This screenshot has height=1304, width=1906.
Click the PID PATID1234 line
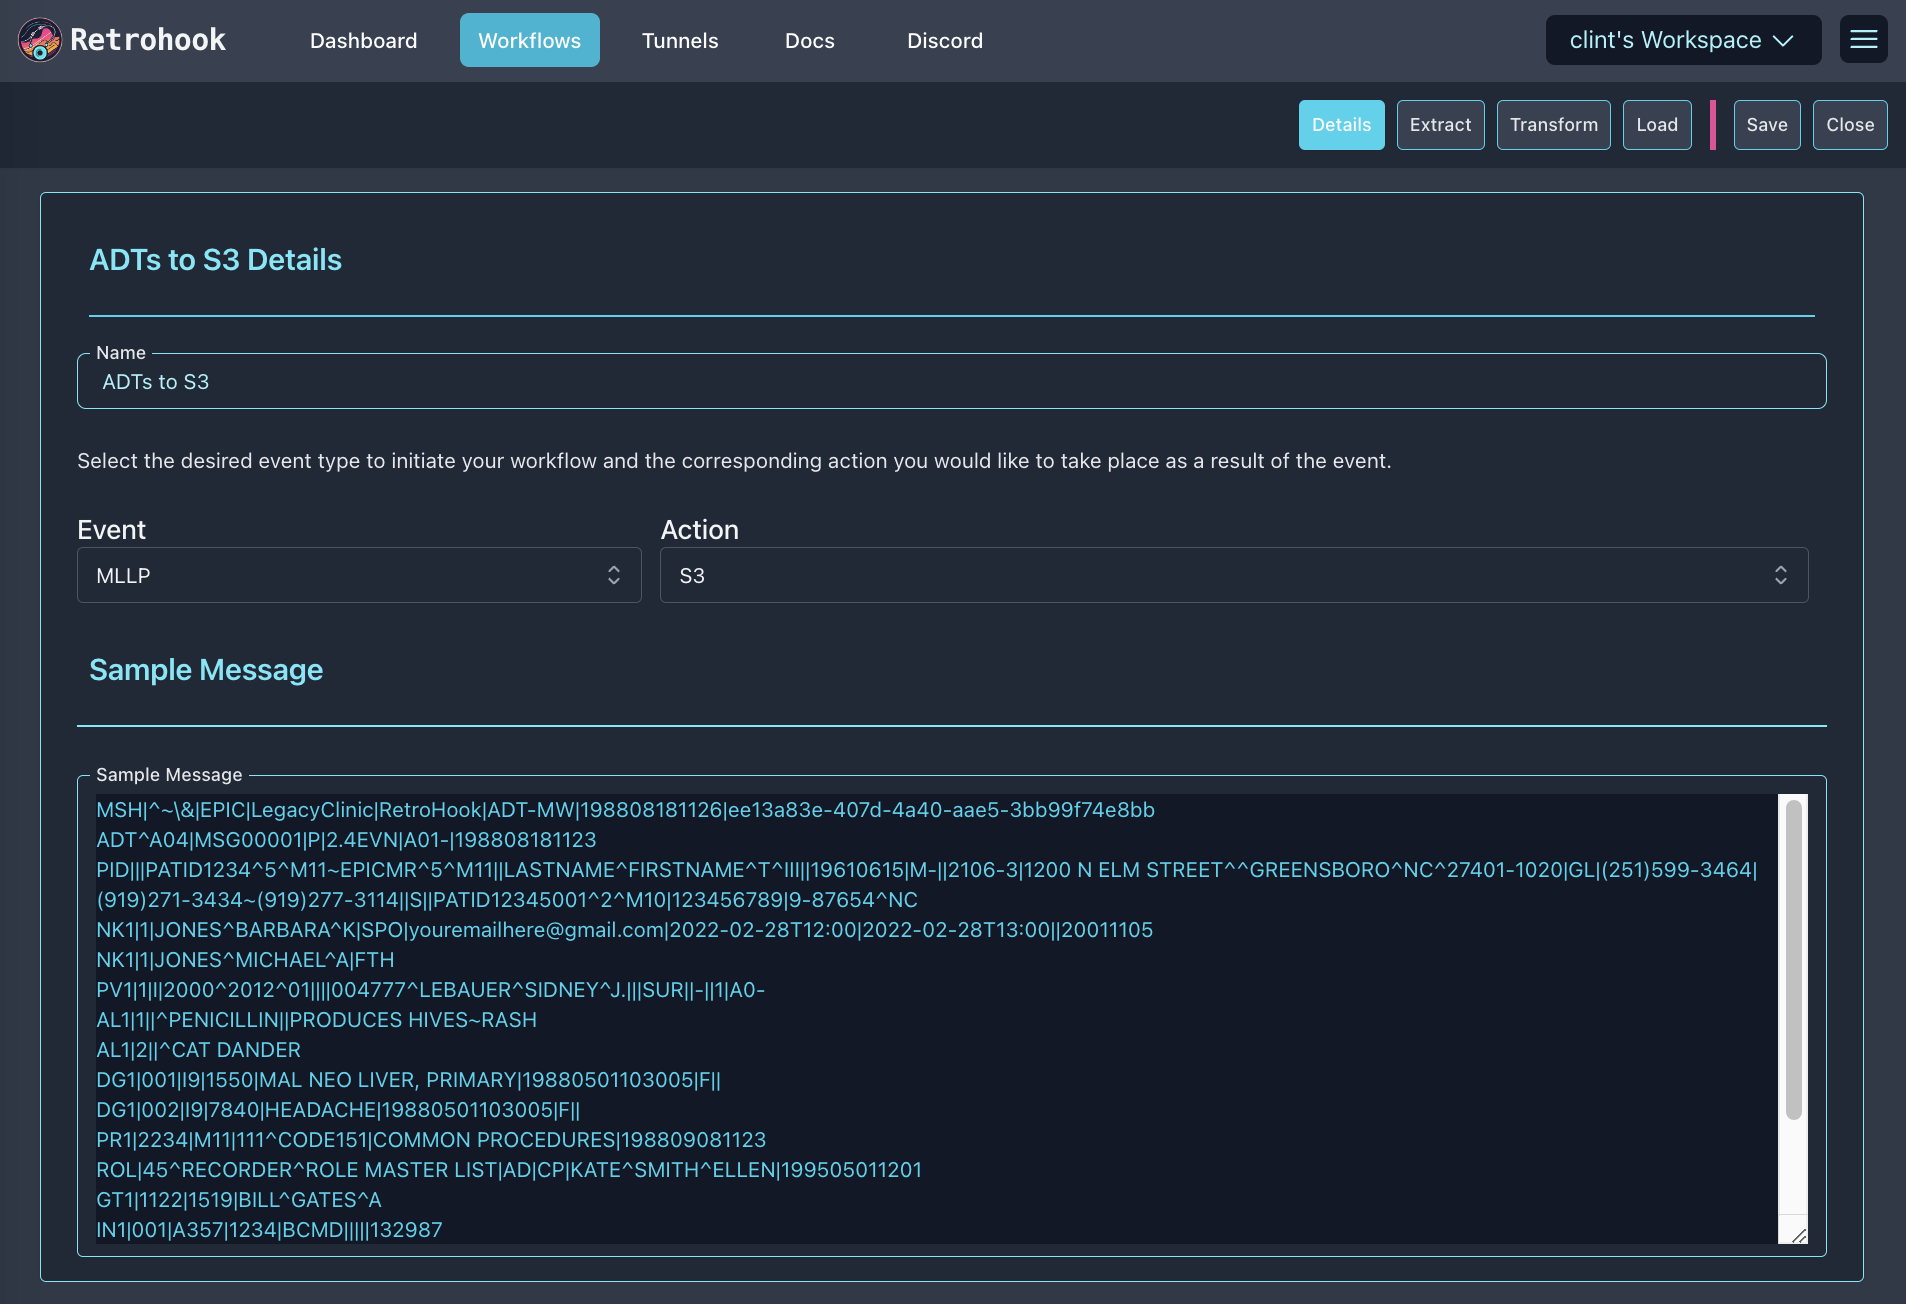click(x=927, y=885)
